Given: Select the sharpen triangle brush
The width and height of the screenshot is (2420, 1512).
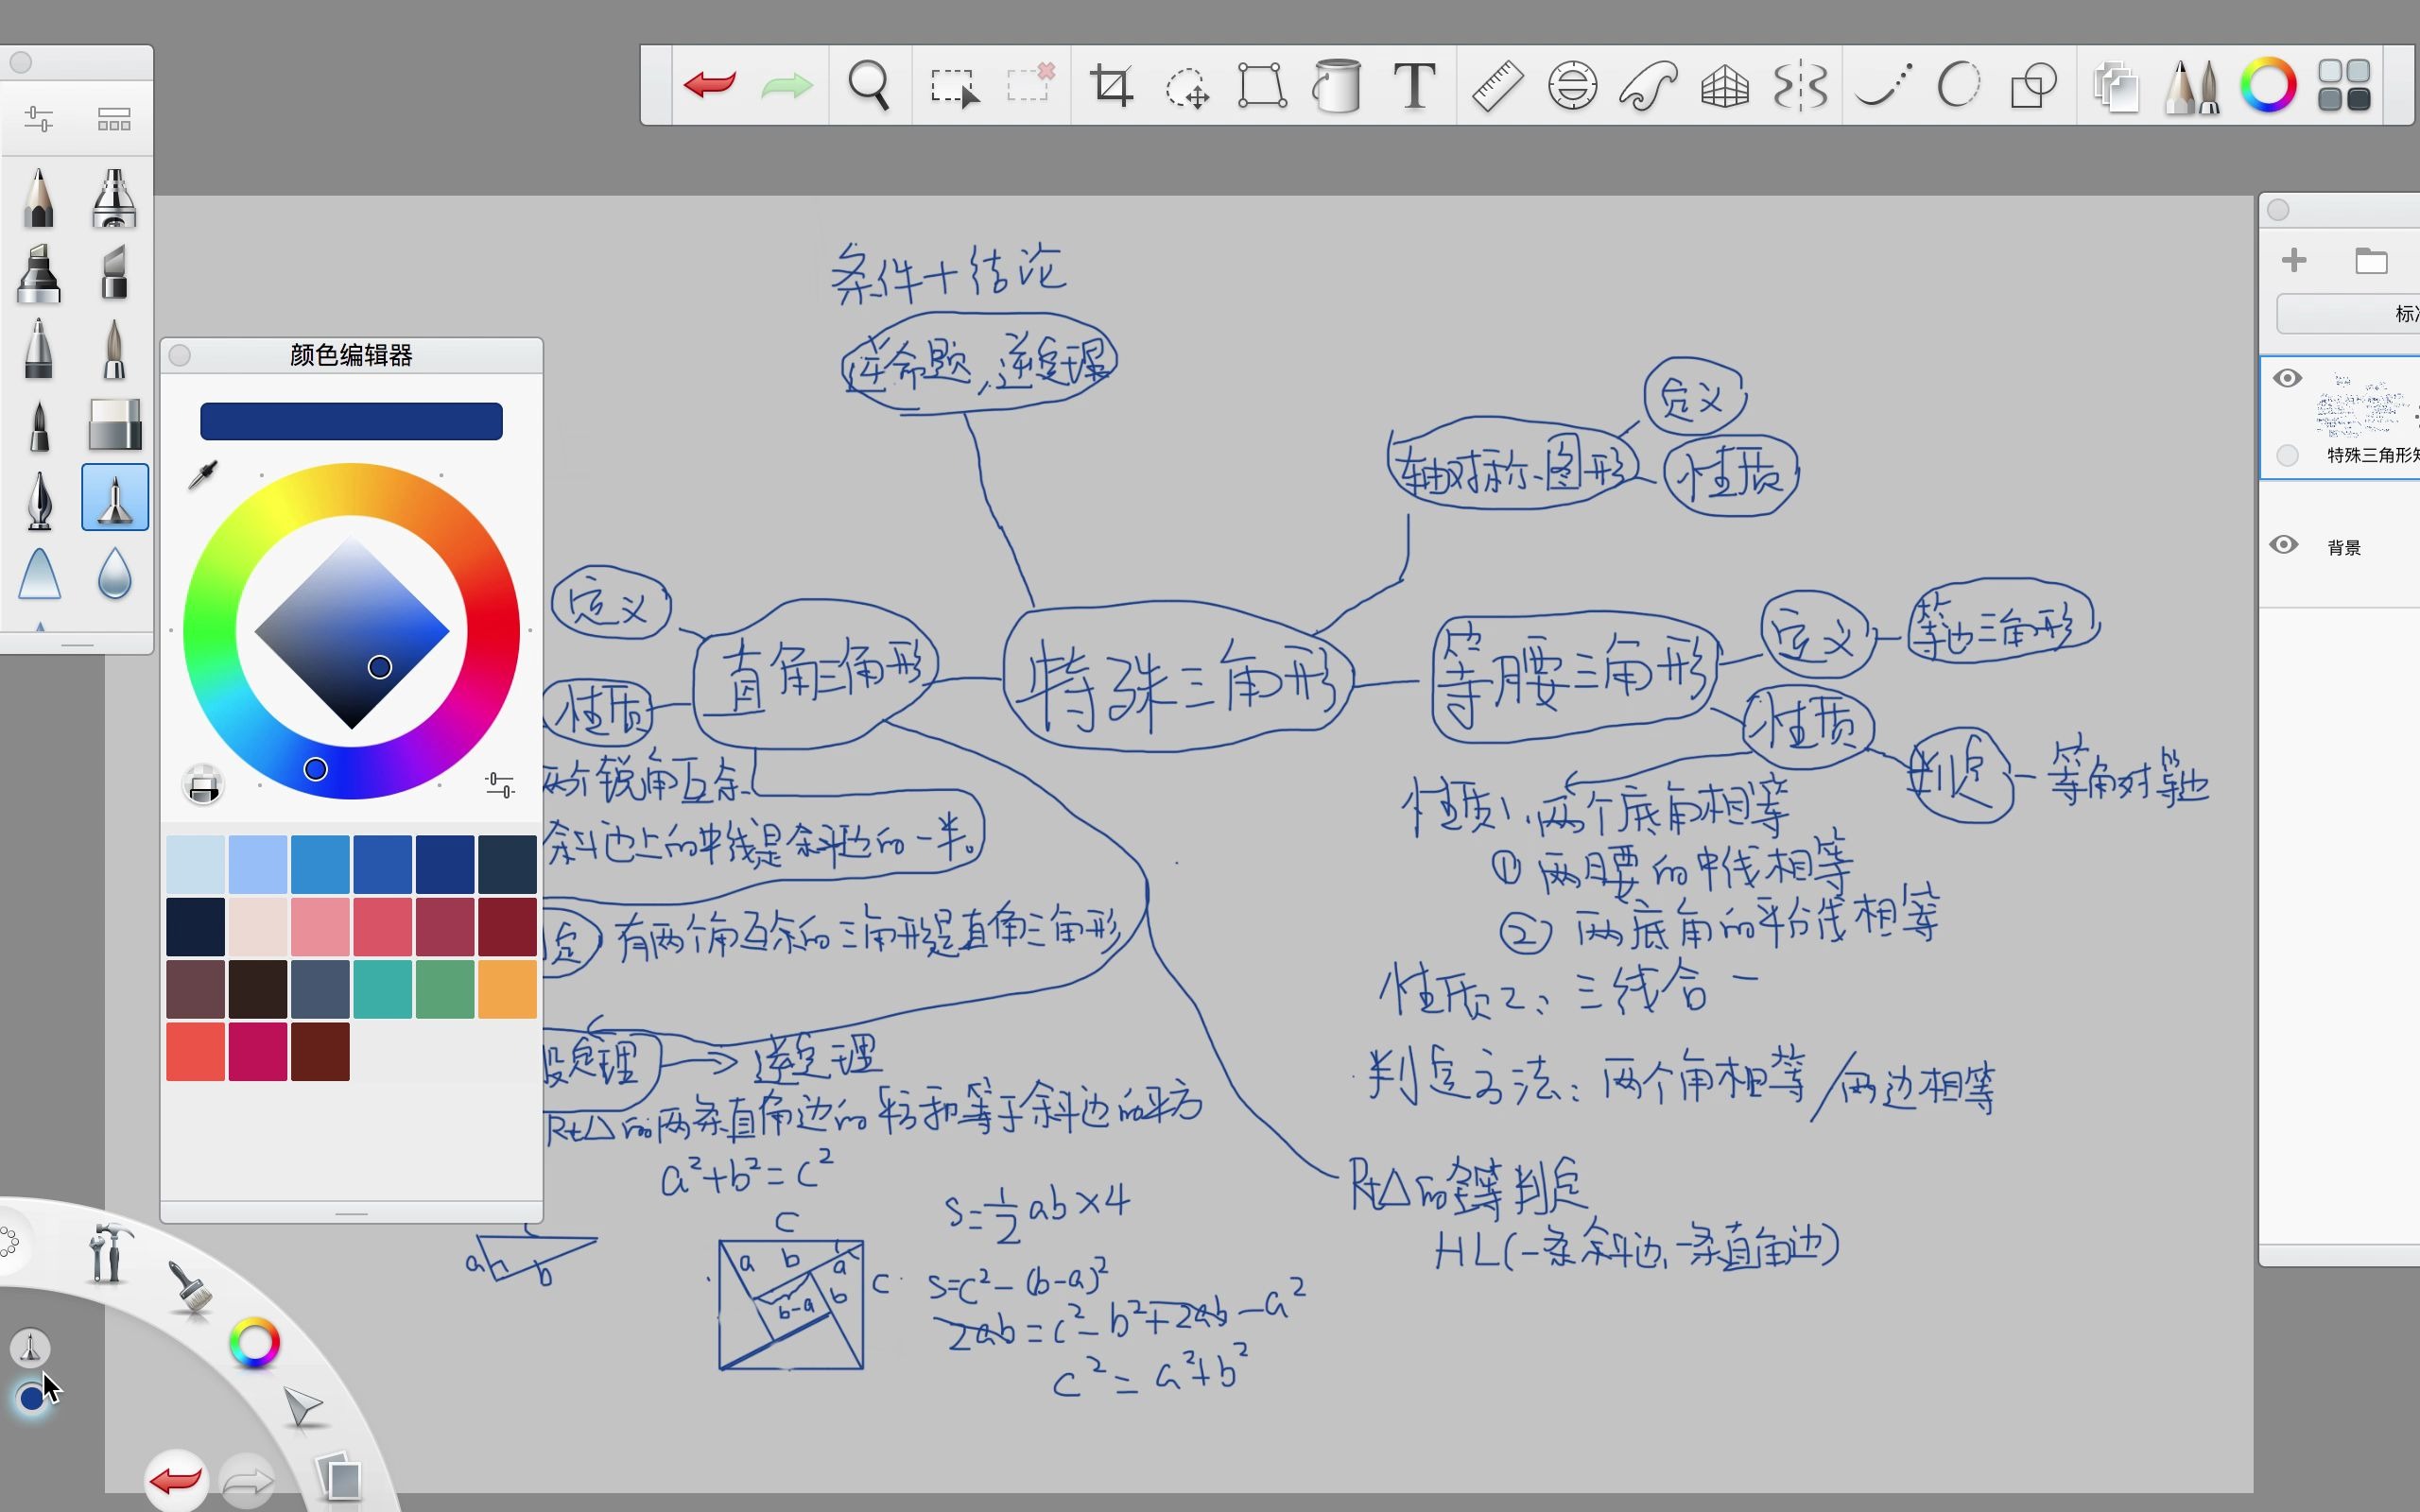Looking at the screenshot, I should coord(39,574).
